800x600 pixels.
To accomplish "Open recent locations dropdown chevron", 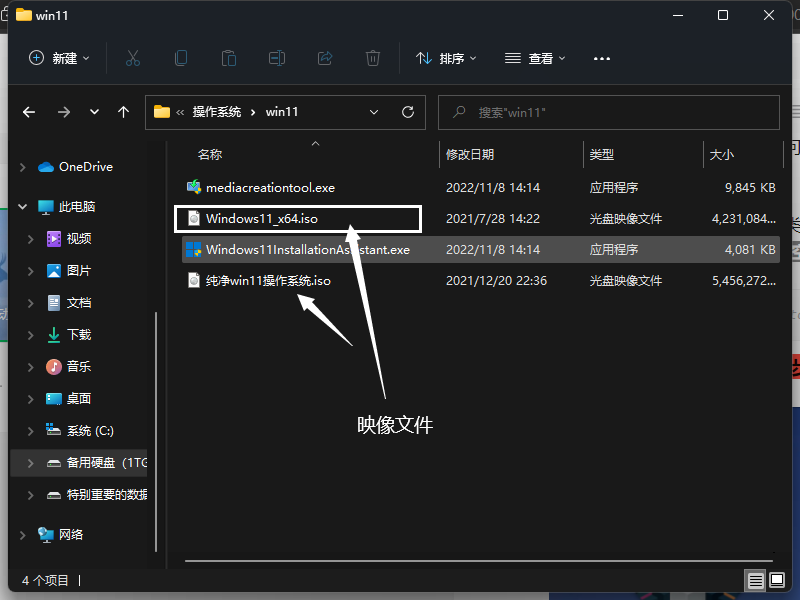I will pos(94,112).
